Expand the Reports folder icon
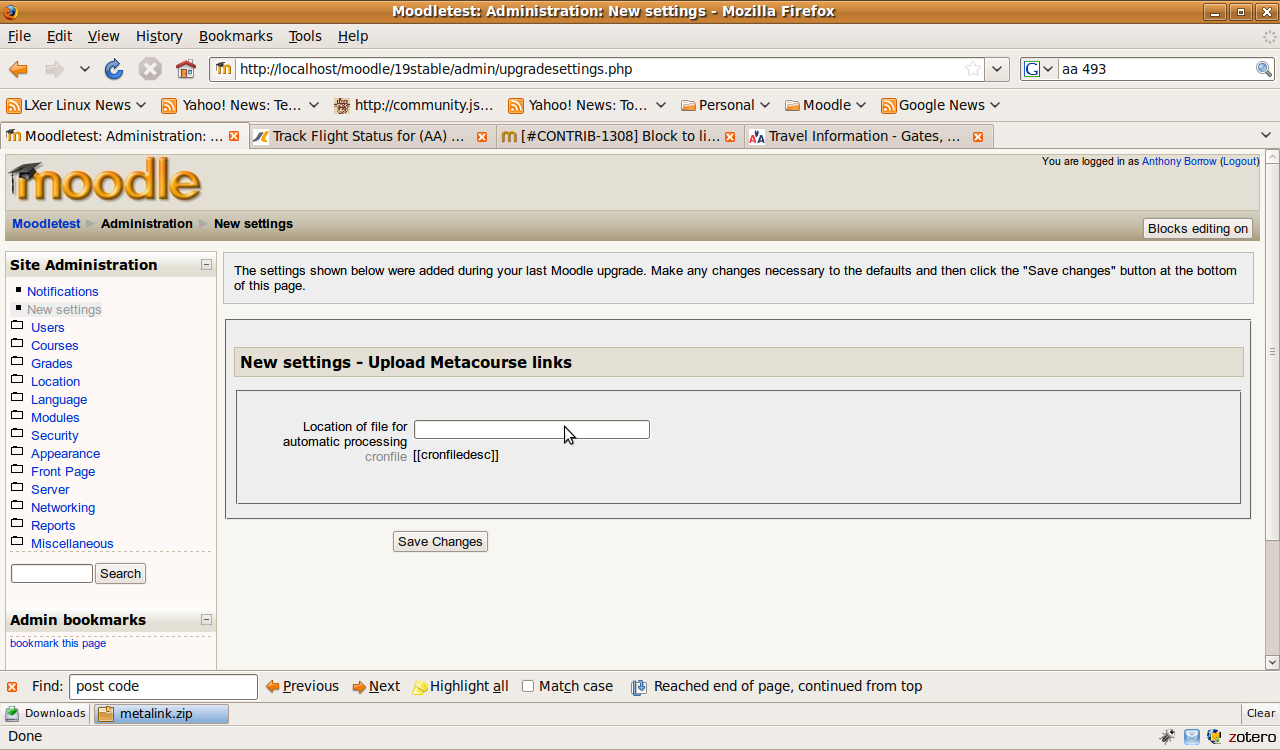The image size is (1280, 750). click(x=17, y=524)
